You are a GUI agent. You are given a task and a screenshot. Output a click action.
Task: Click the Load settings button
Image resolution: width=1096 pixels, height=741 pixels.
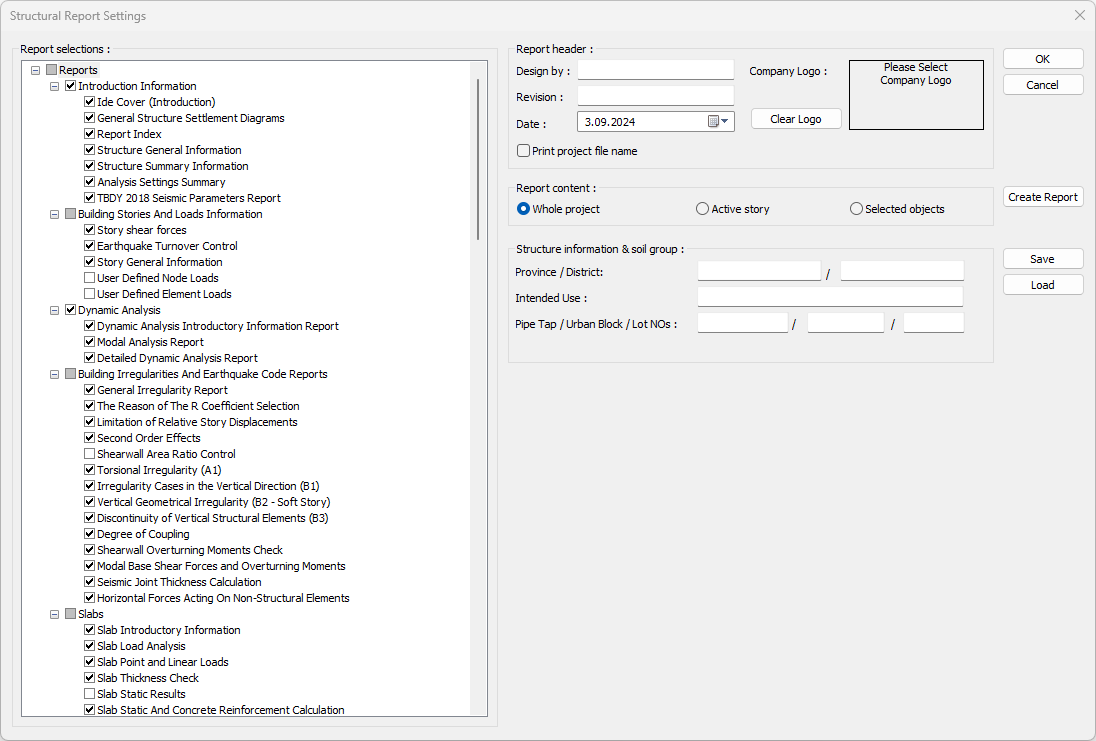(x=1043, y=285)
